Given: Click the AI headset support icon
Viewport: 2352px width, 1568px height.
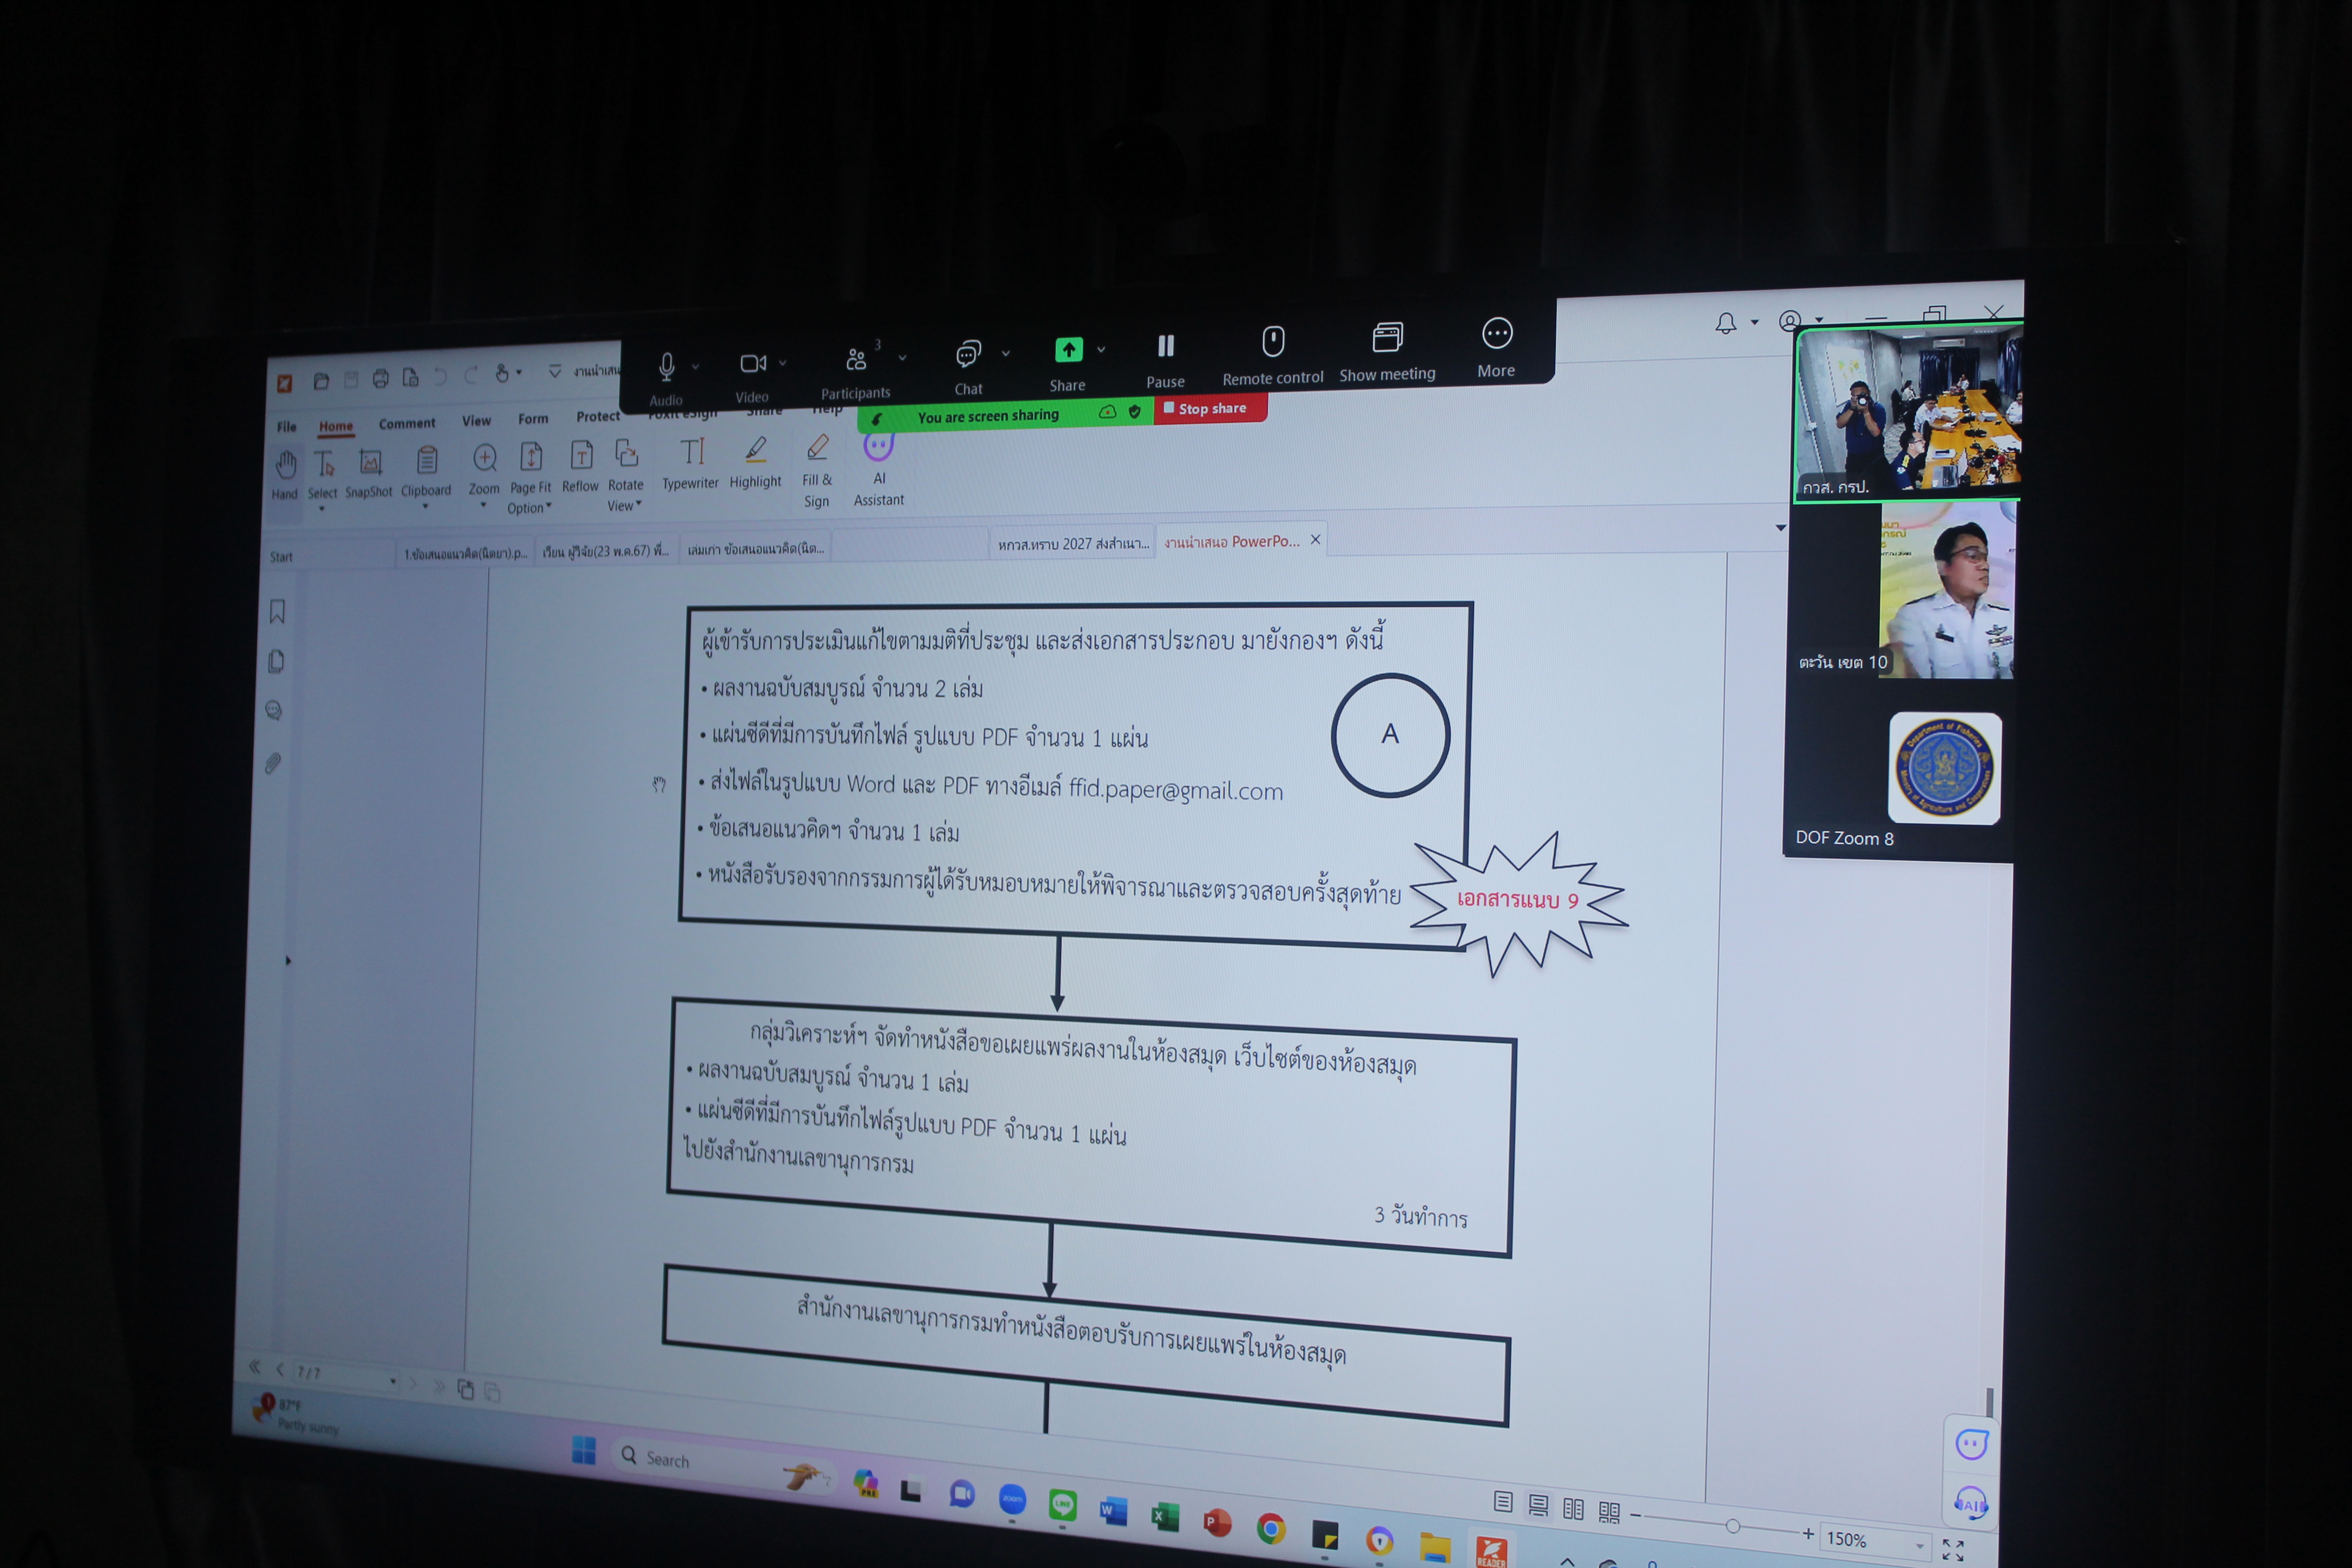Looking at the screenshot, I should tap(1970, 1503).
